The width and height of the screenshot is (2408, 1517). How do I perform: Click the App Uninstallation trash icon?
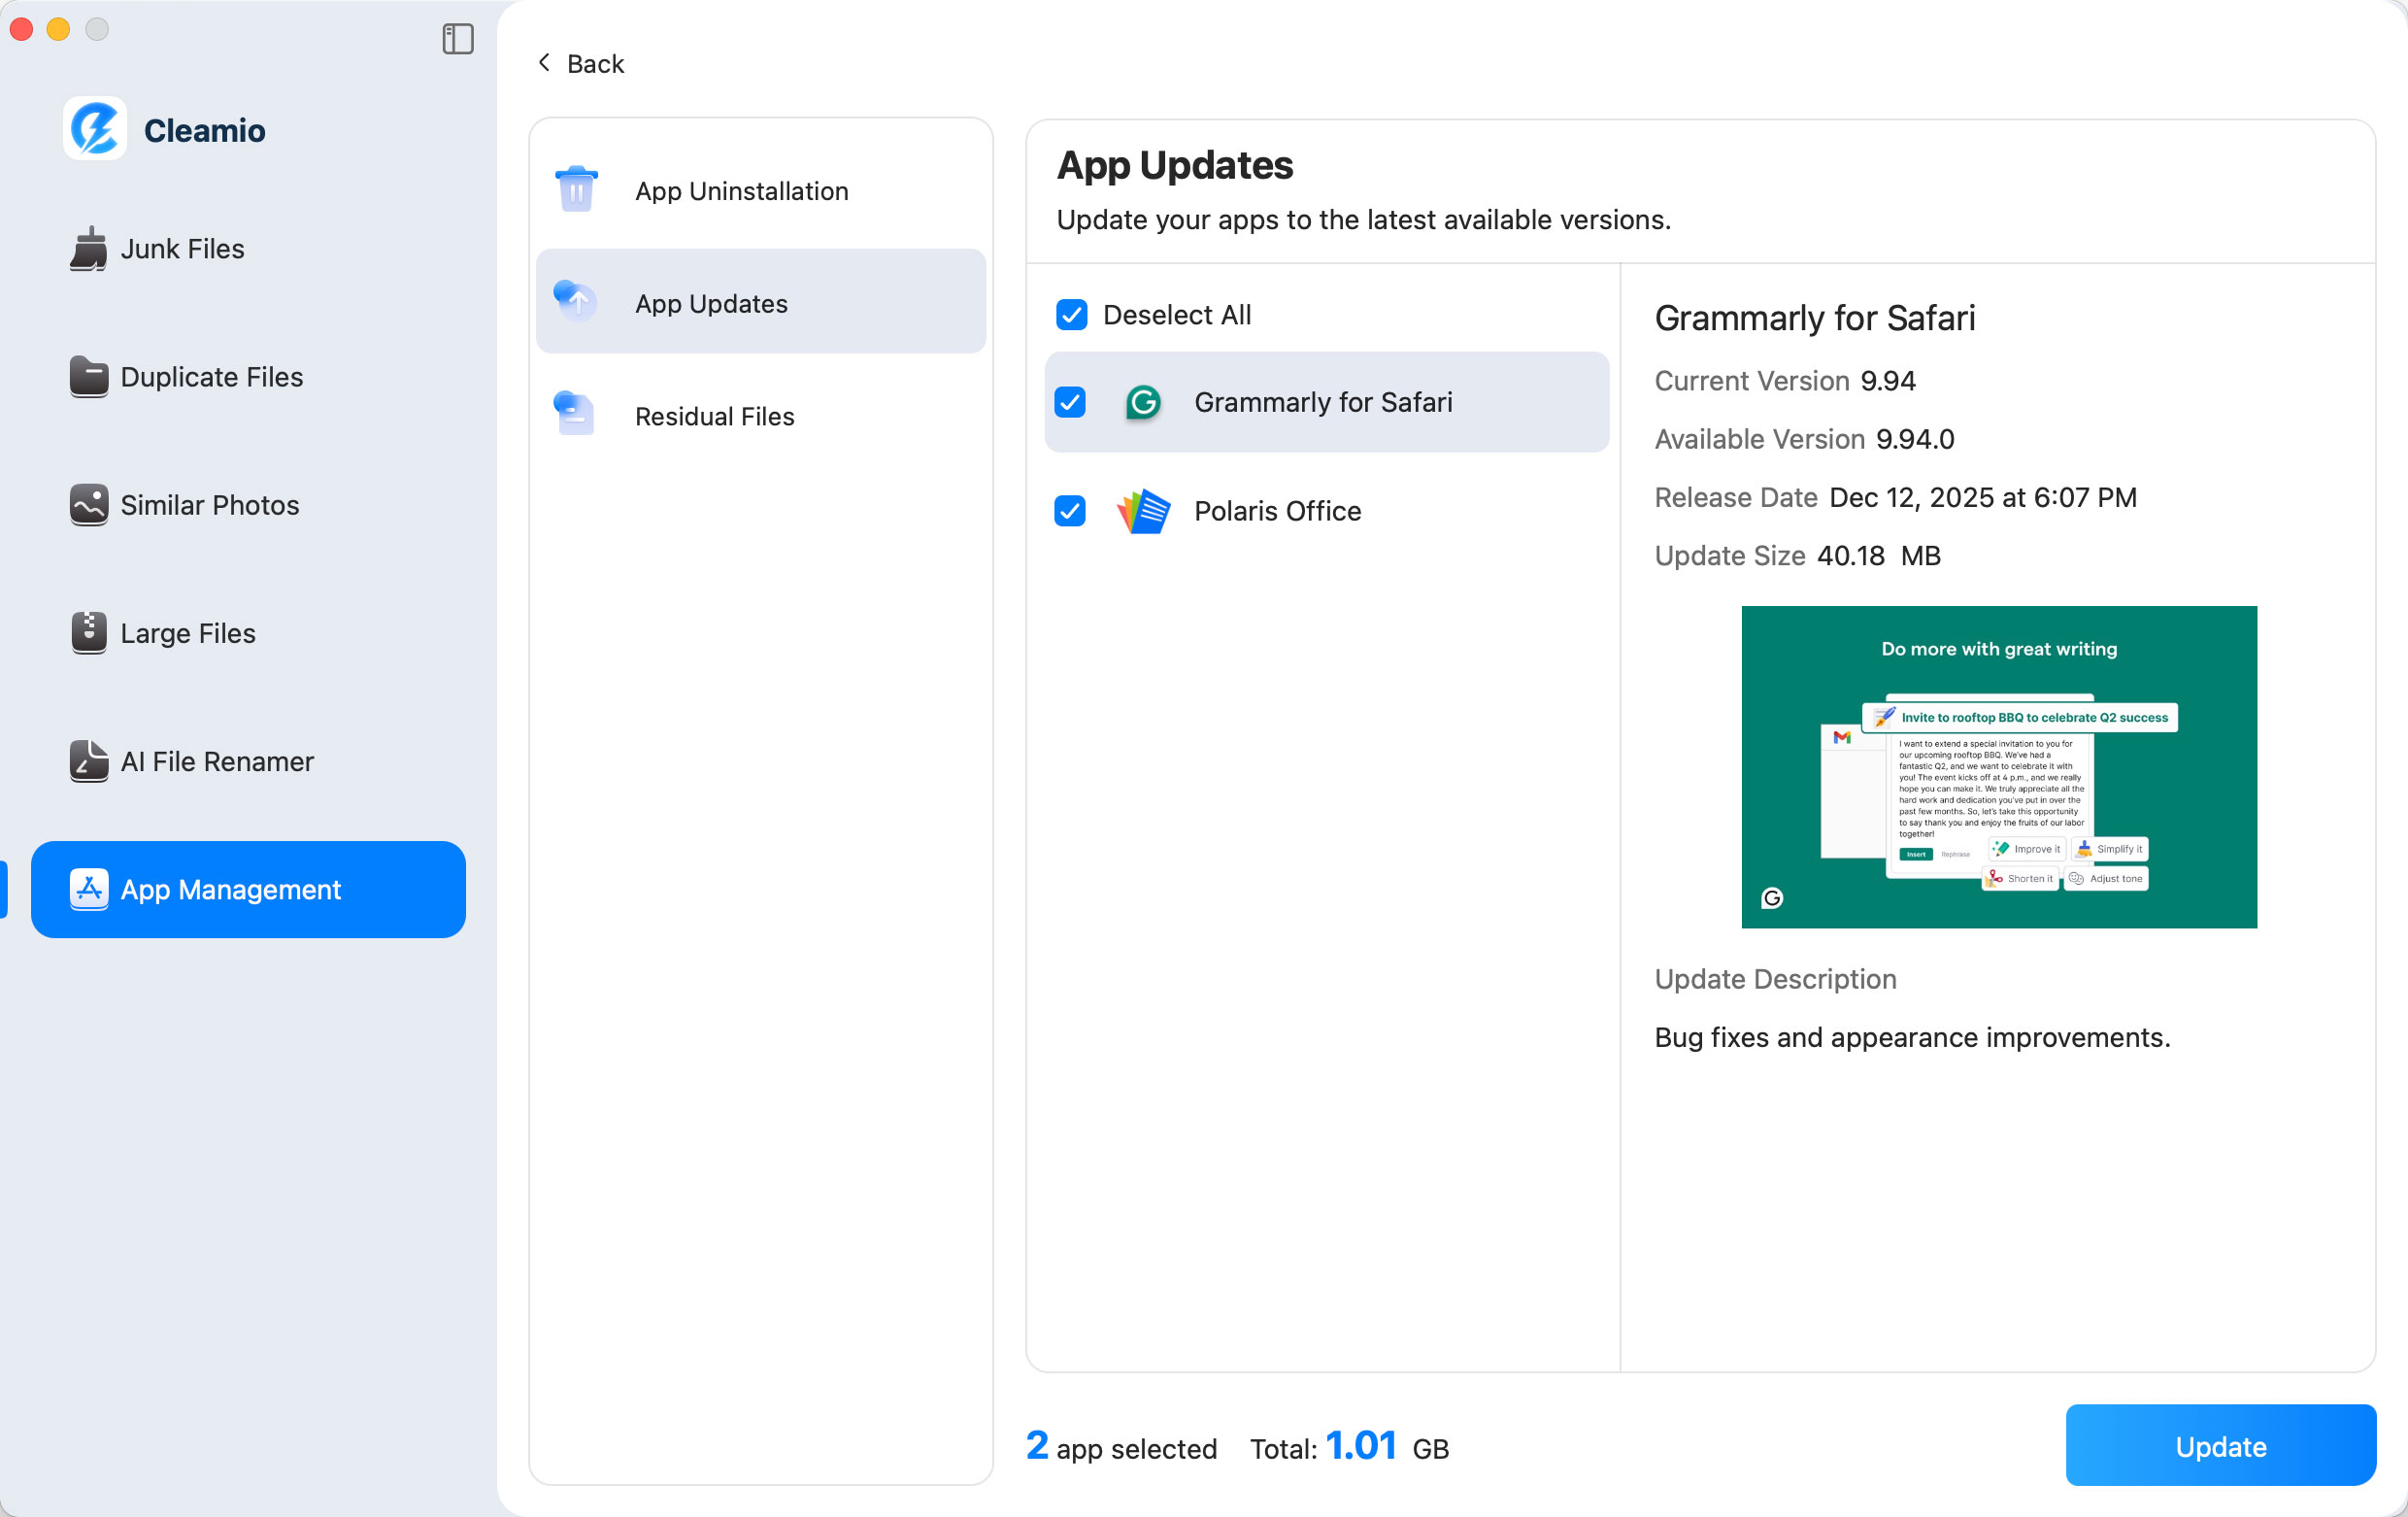(575, 189)
